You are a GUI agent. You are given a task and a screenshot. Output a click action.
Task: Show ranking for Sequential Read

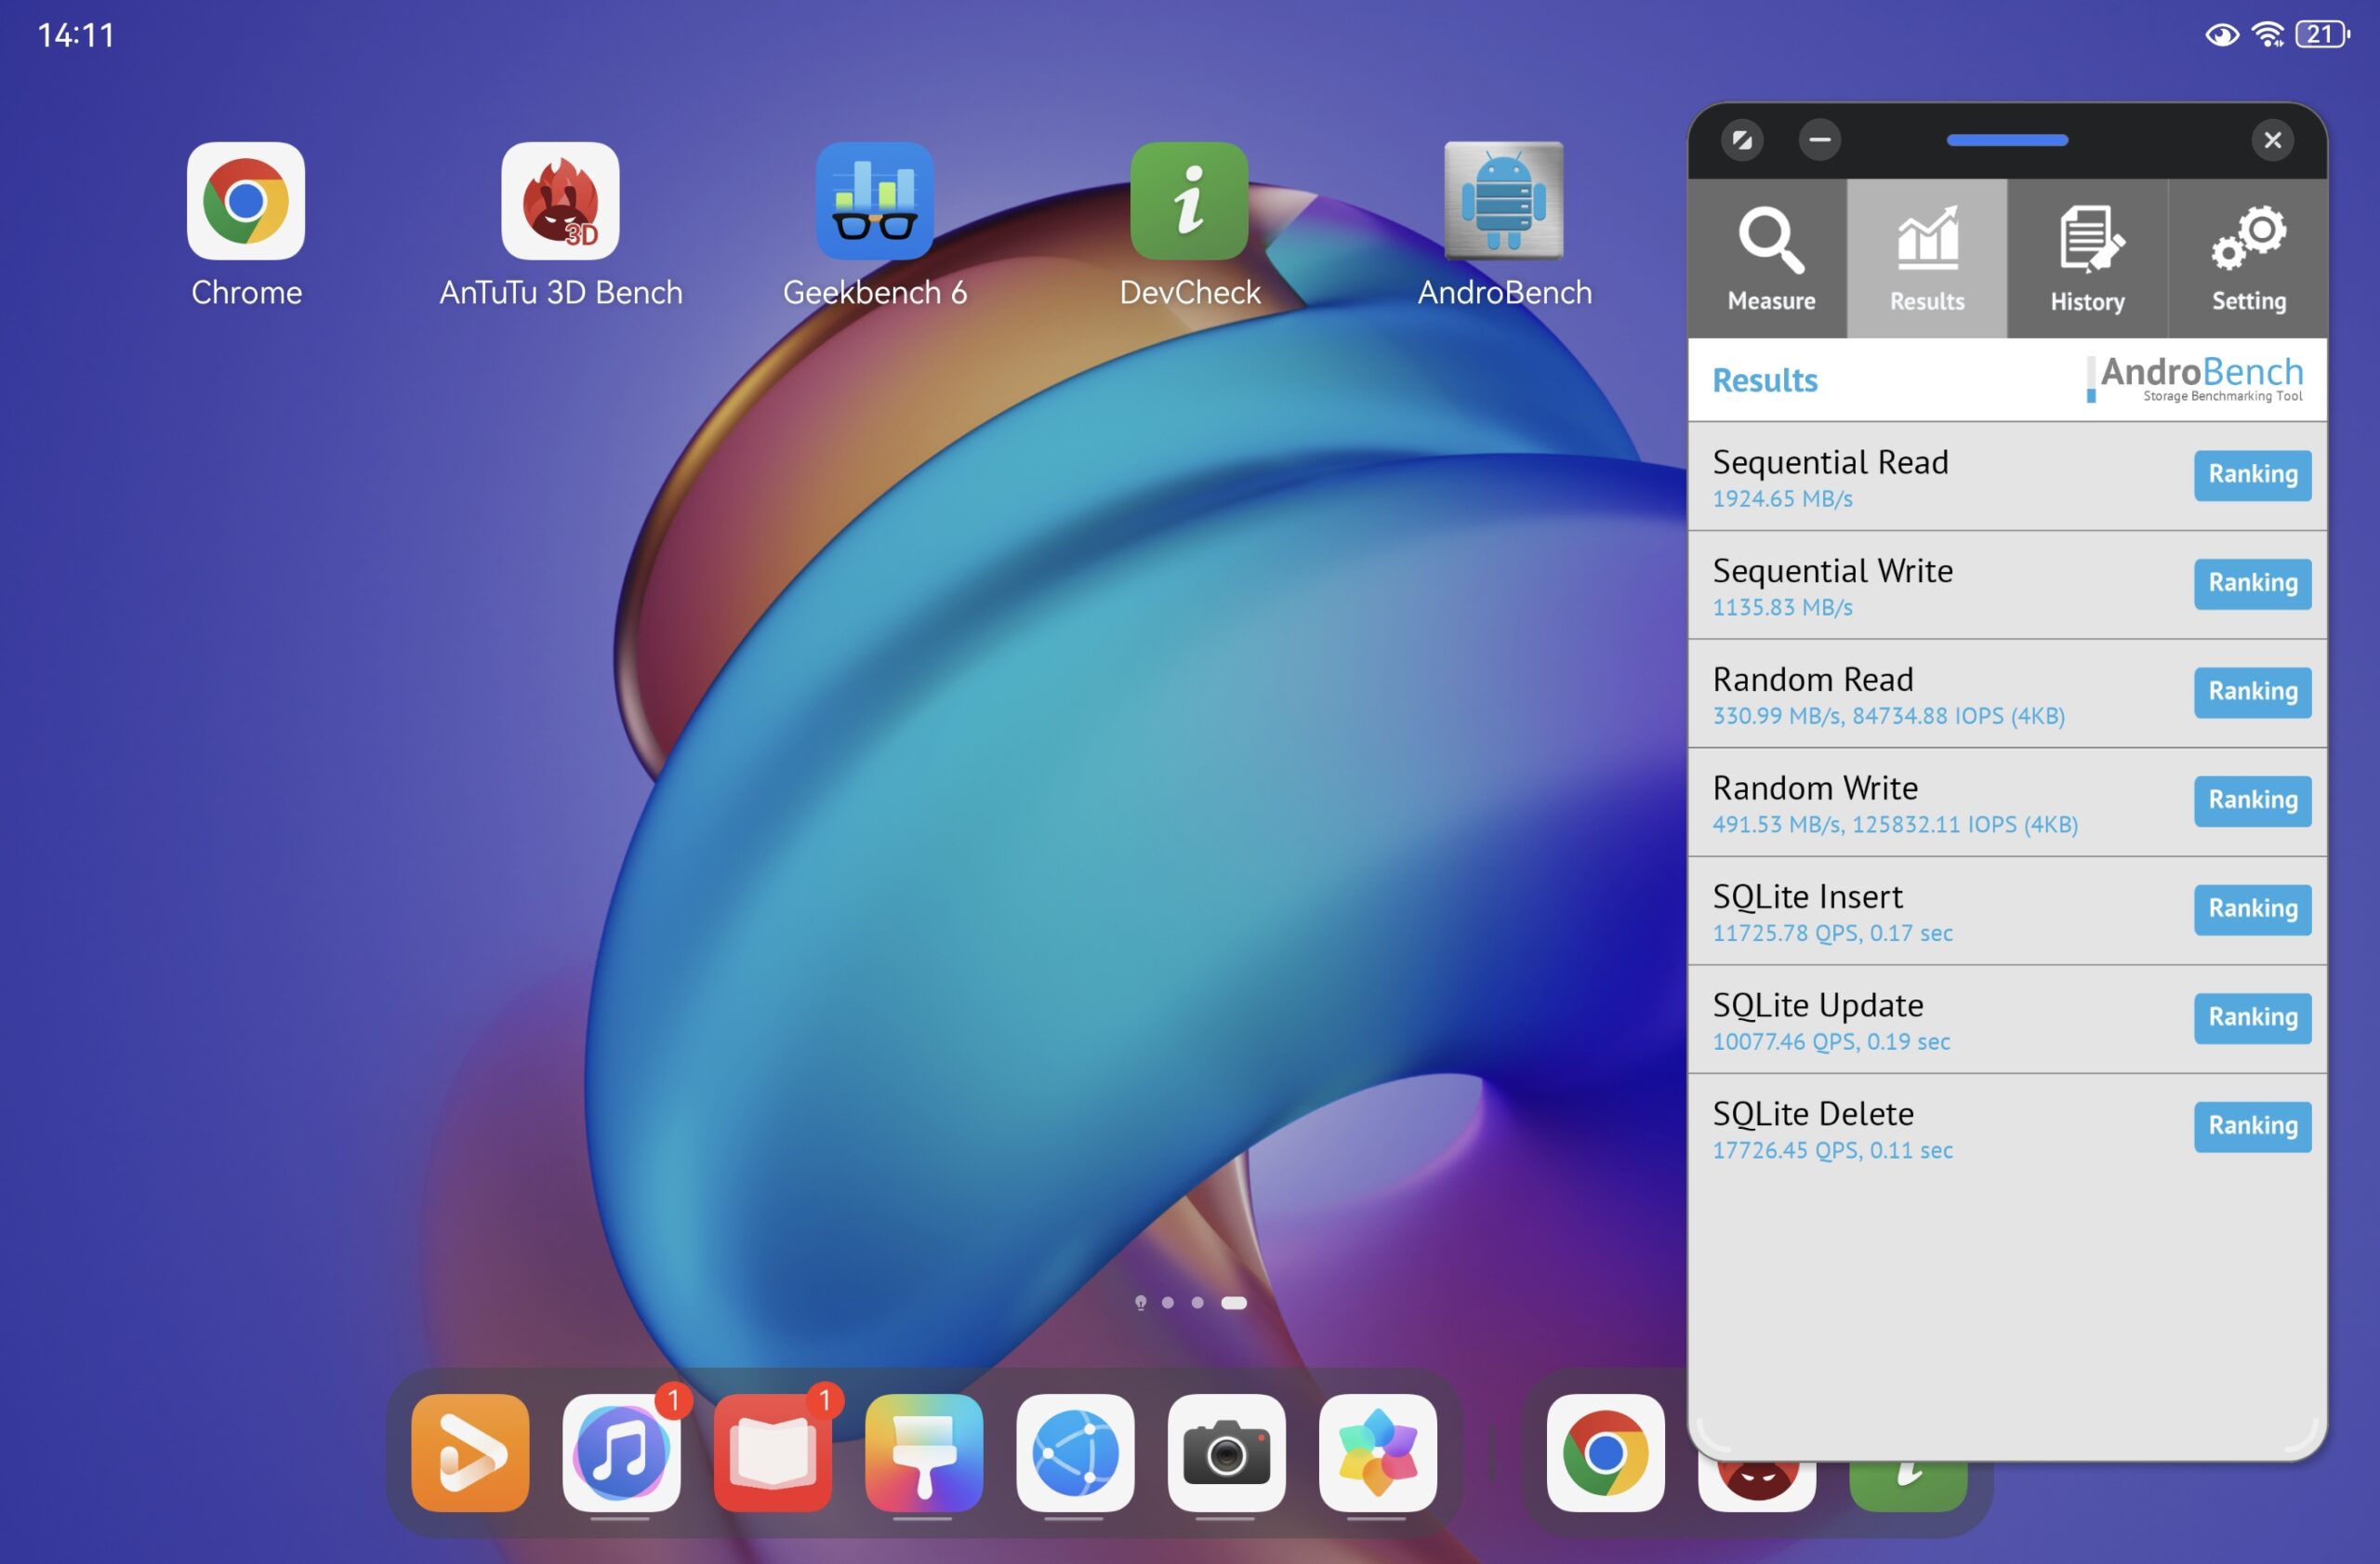point(2252,475)
